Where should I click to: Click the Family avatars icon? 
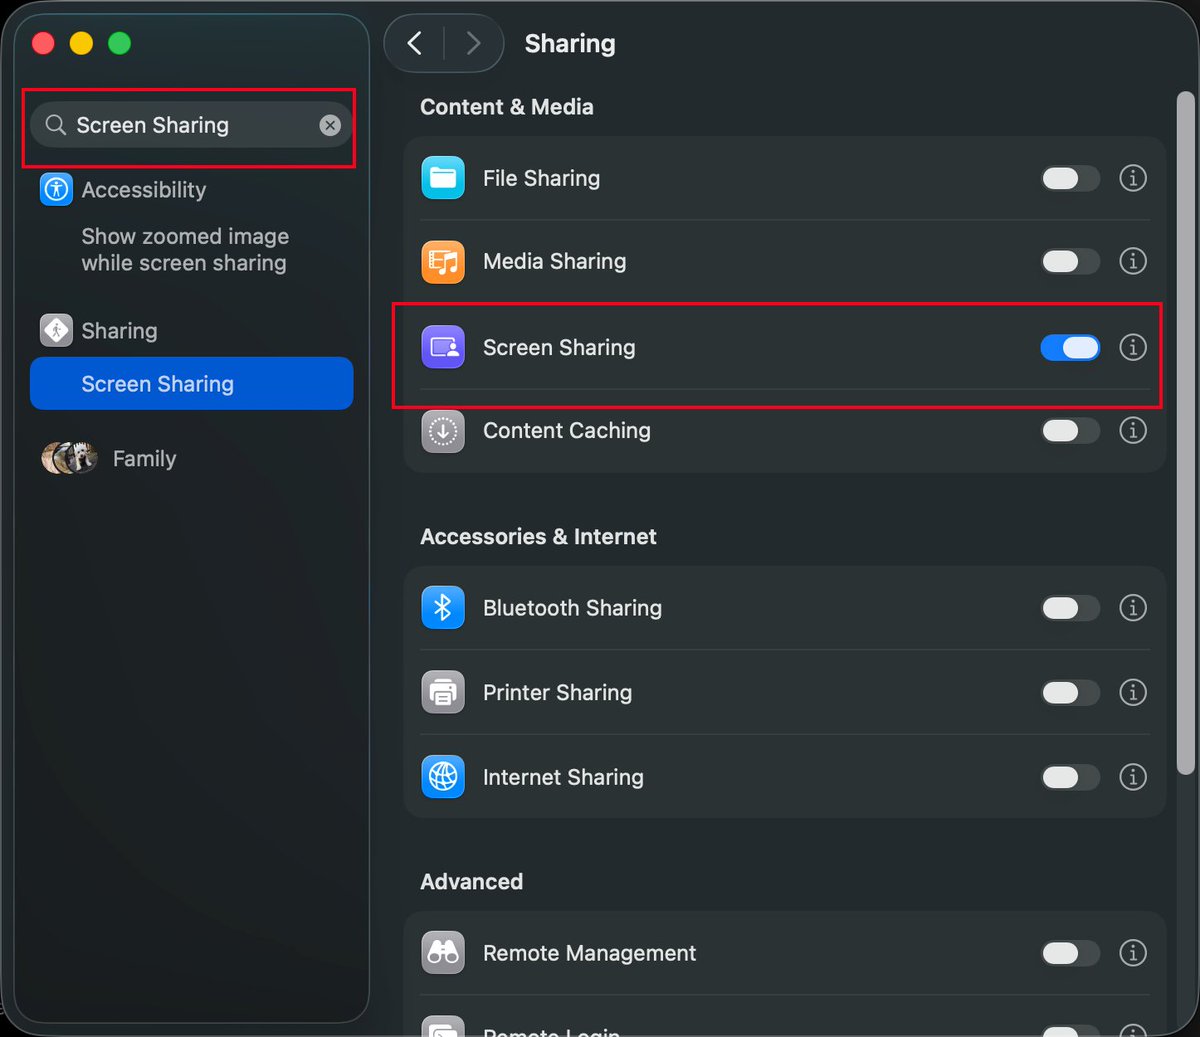tap(69, 458)
